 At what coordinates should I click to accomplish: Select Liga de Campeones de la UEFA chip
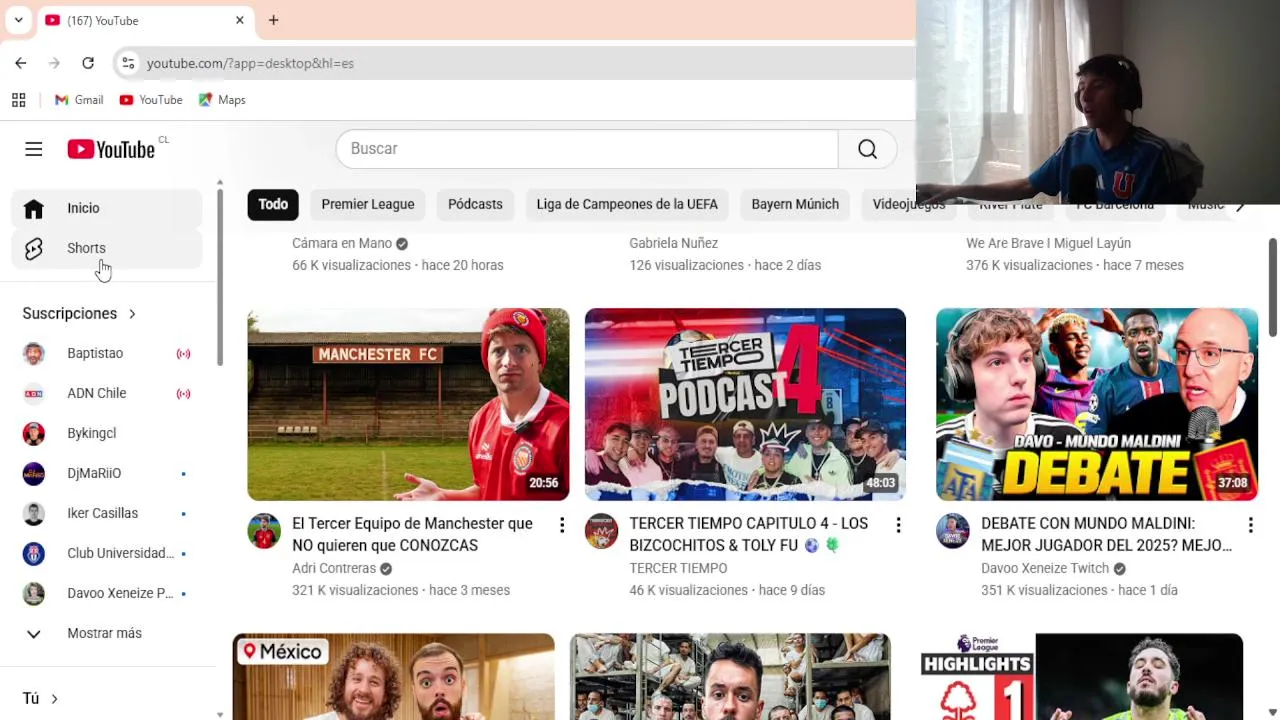tap(627, 204)
